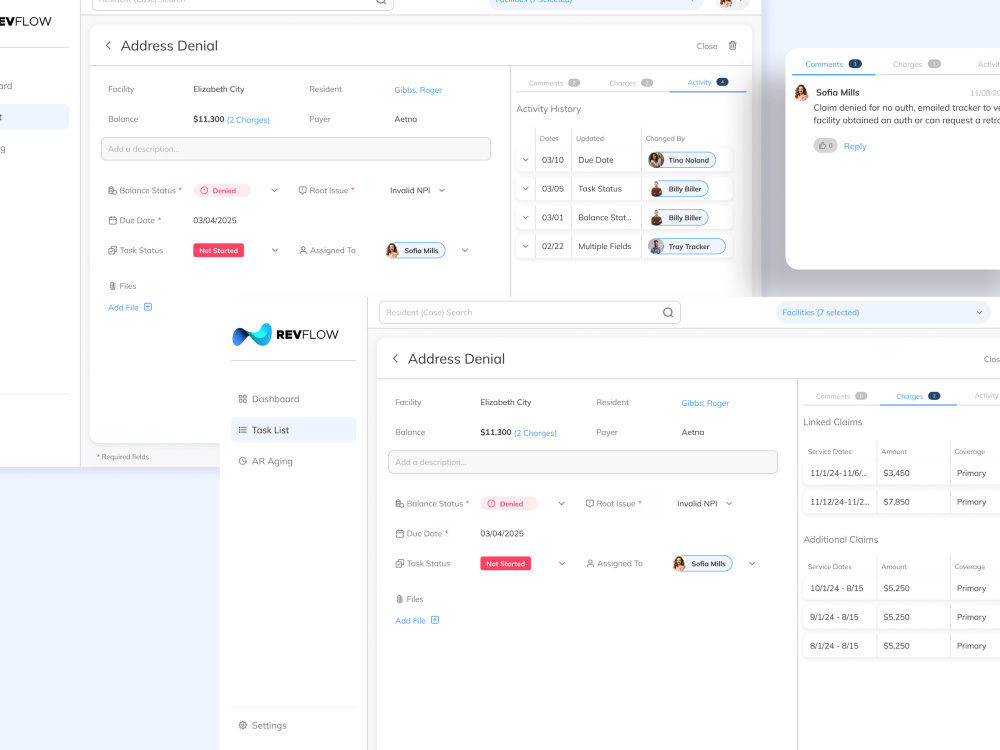Click trash icon next to Close in top panel
Image resolution: width=1000 pixels, height=750 pixels.
[732, 45]
